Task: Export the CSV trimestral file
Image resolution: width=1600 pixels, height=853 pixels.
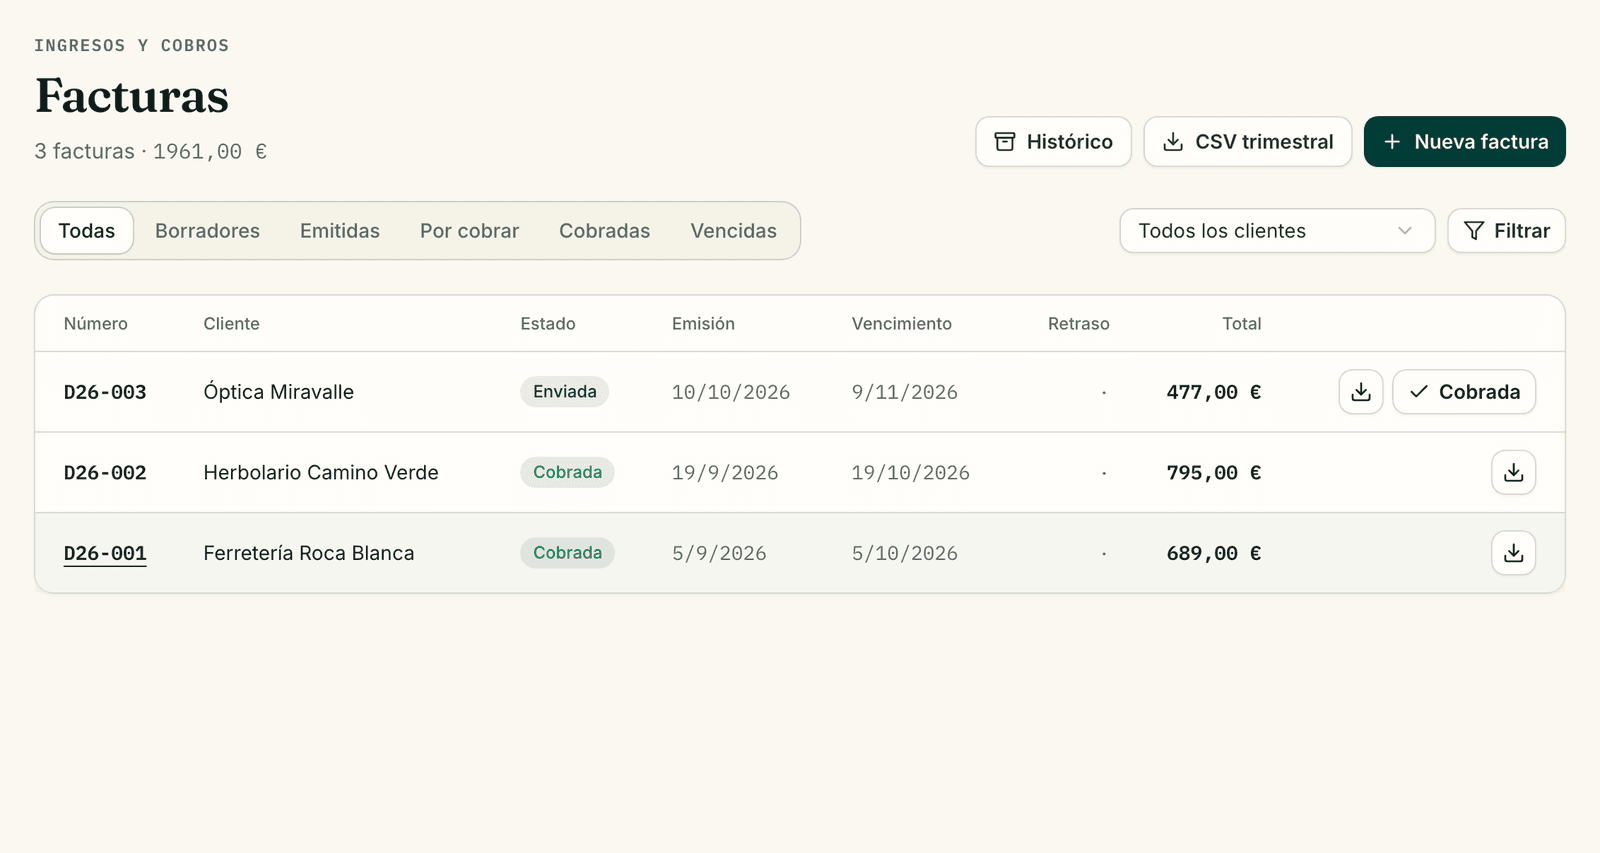Action: [x=1248, y=142]
